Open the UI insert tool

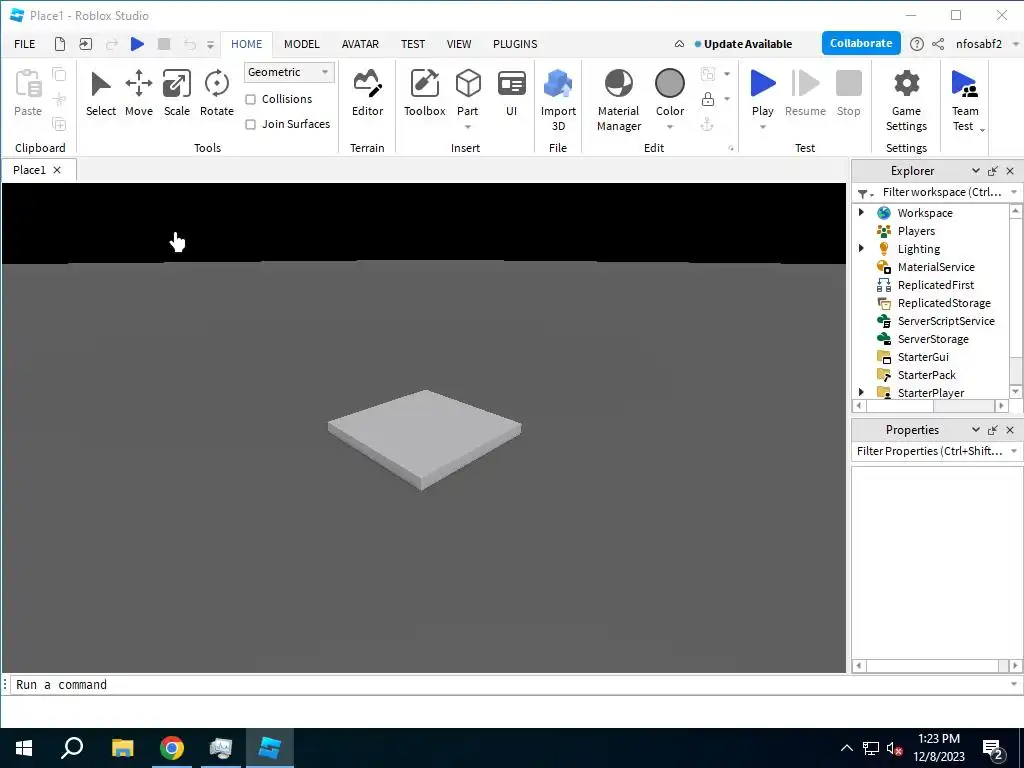pyautogui.click(x=511, y=94)
